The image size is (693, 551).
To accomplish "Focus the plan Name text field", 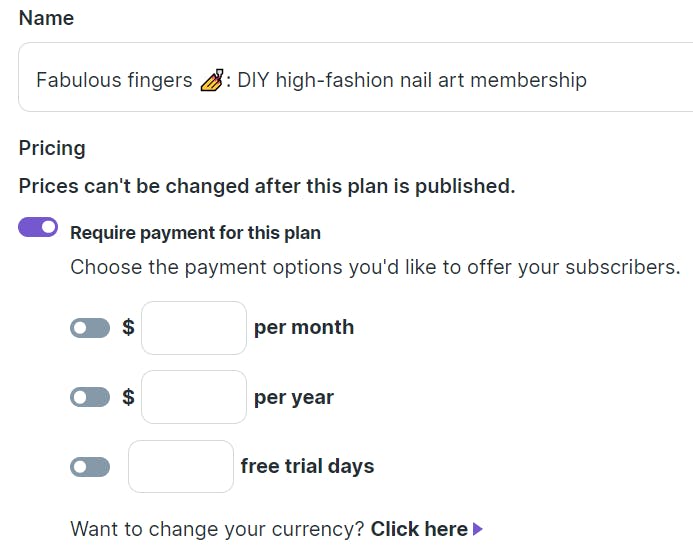I will (x=355, y=77).
